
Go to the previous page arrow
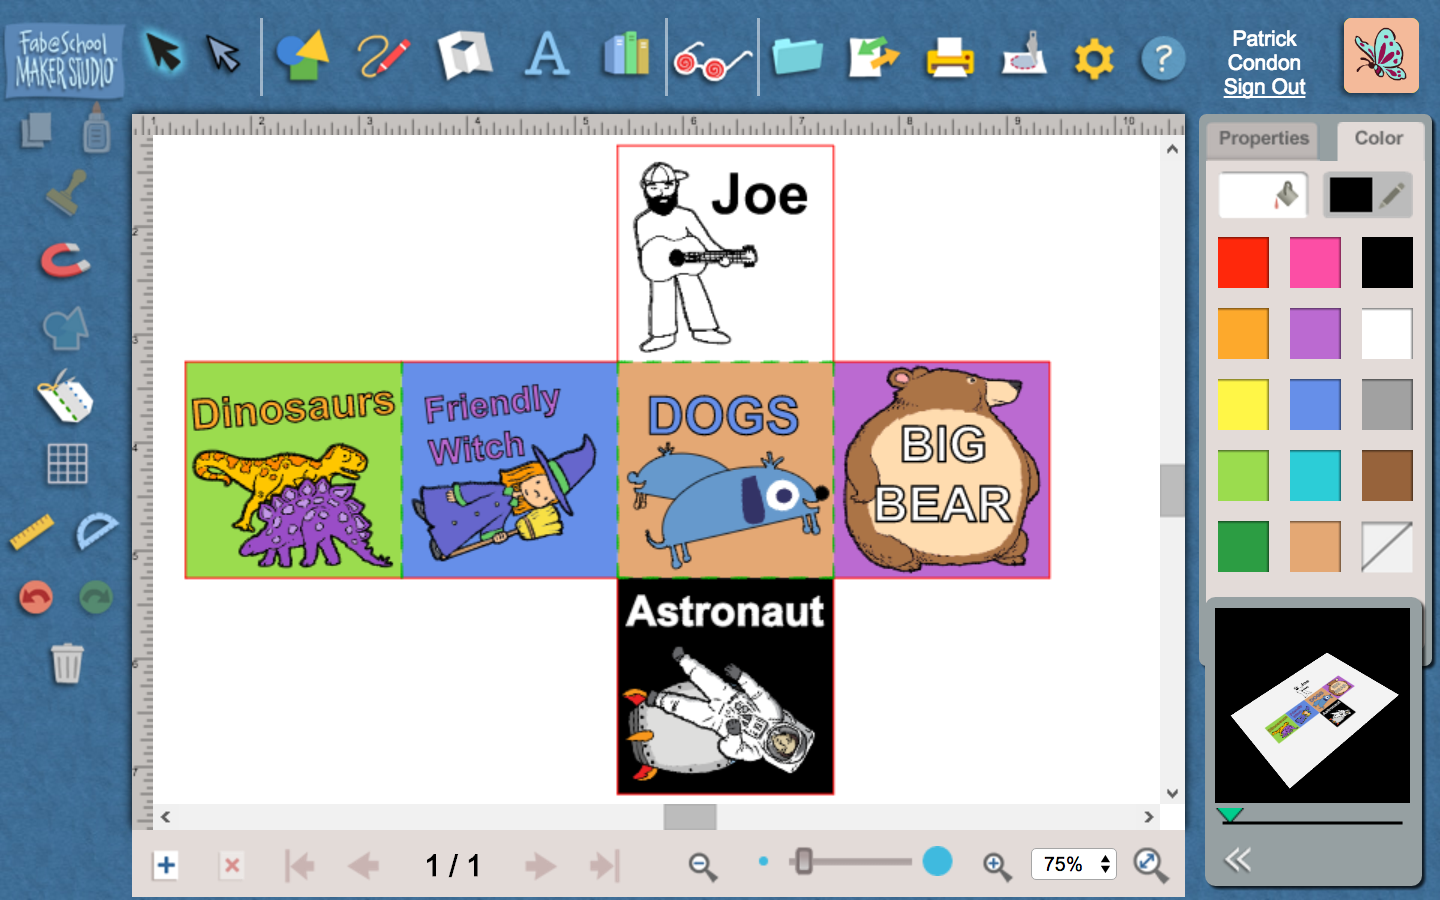[x=364, y=865]
